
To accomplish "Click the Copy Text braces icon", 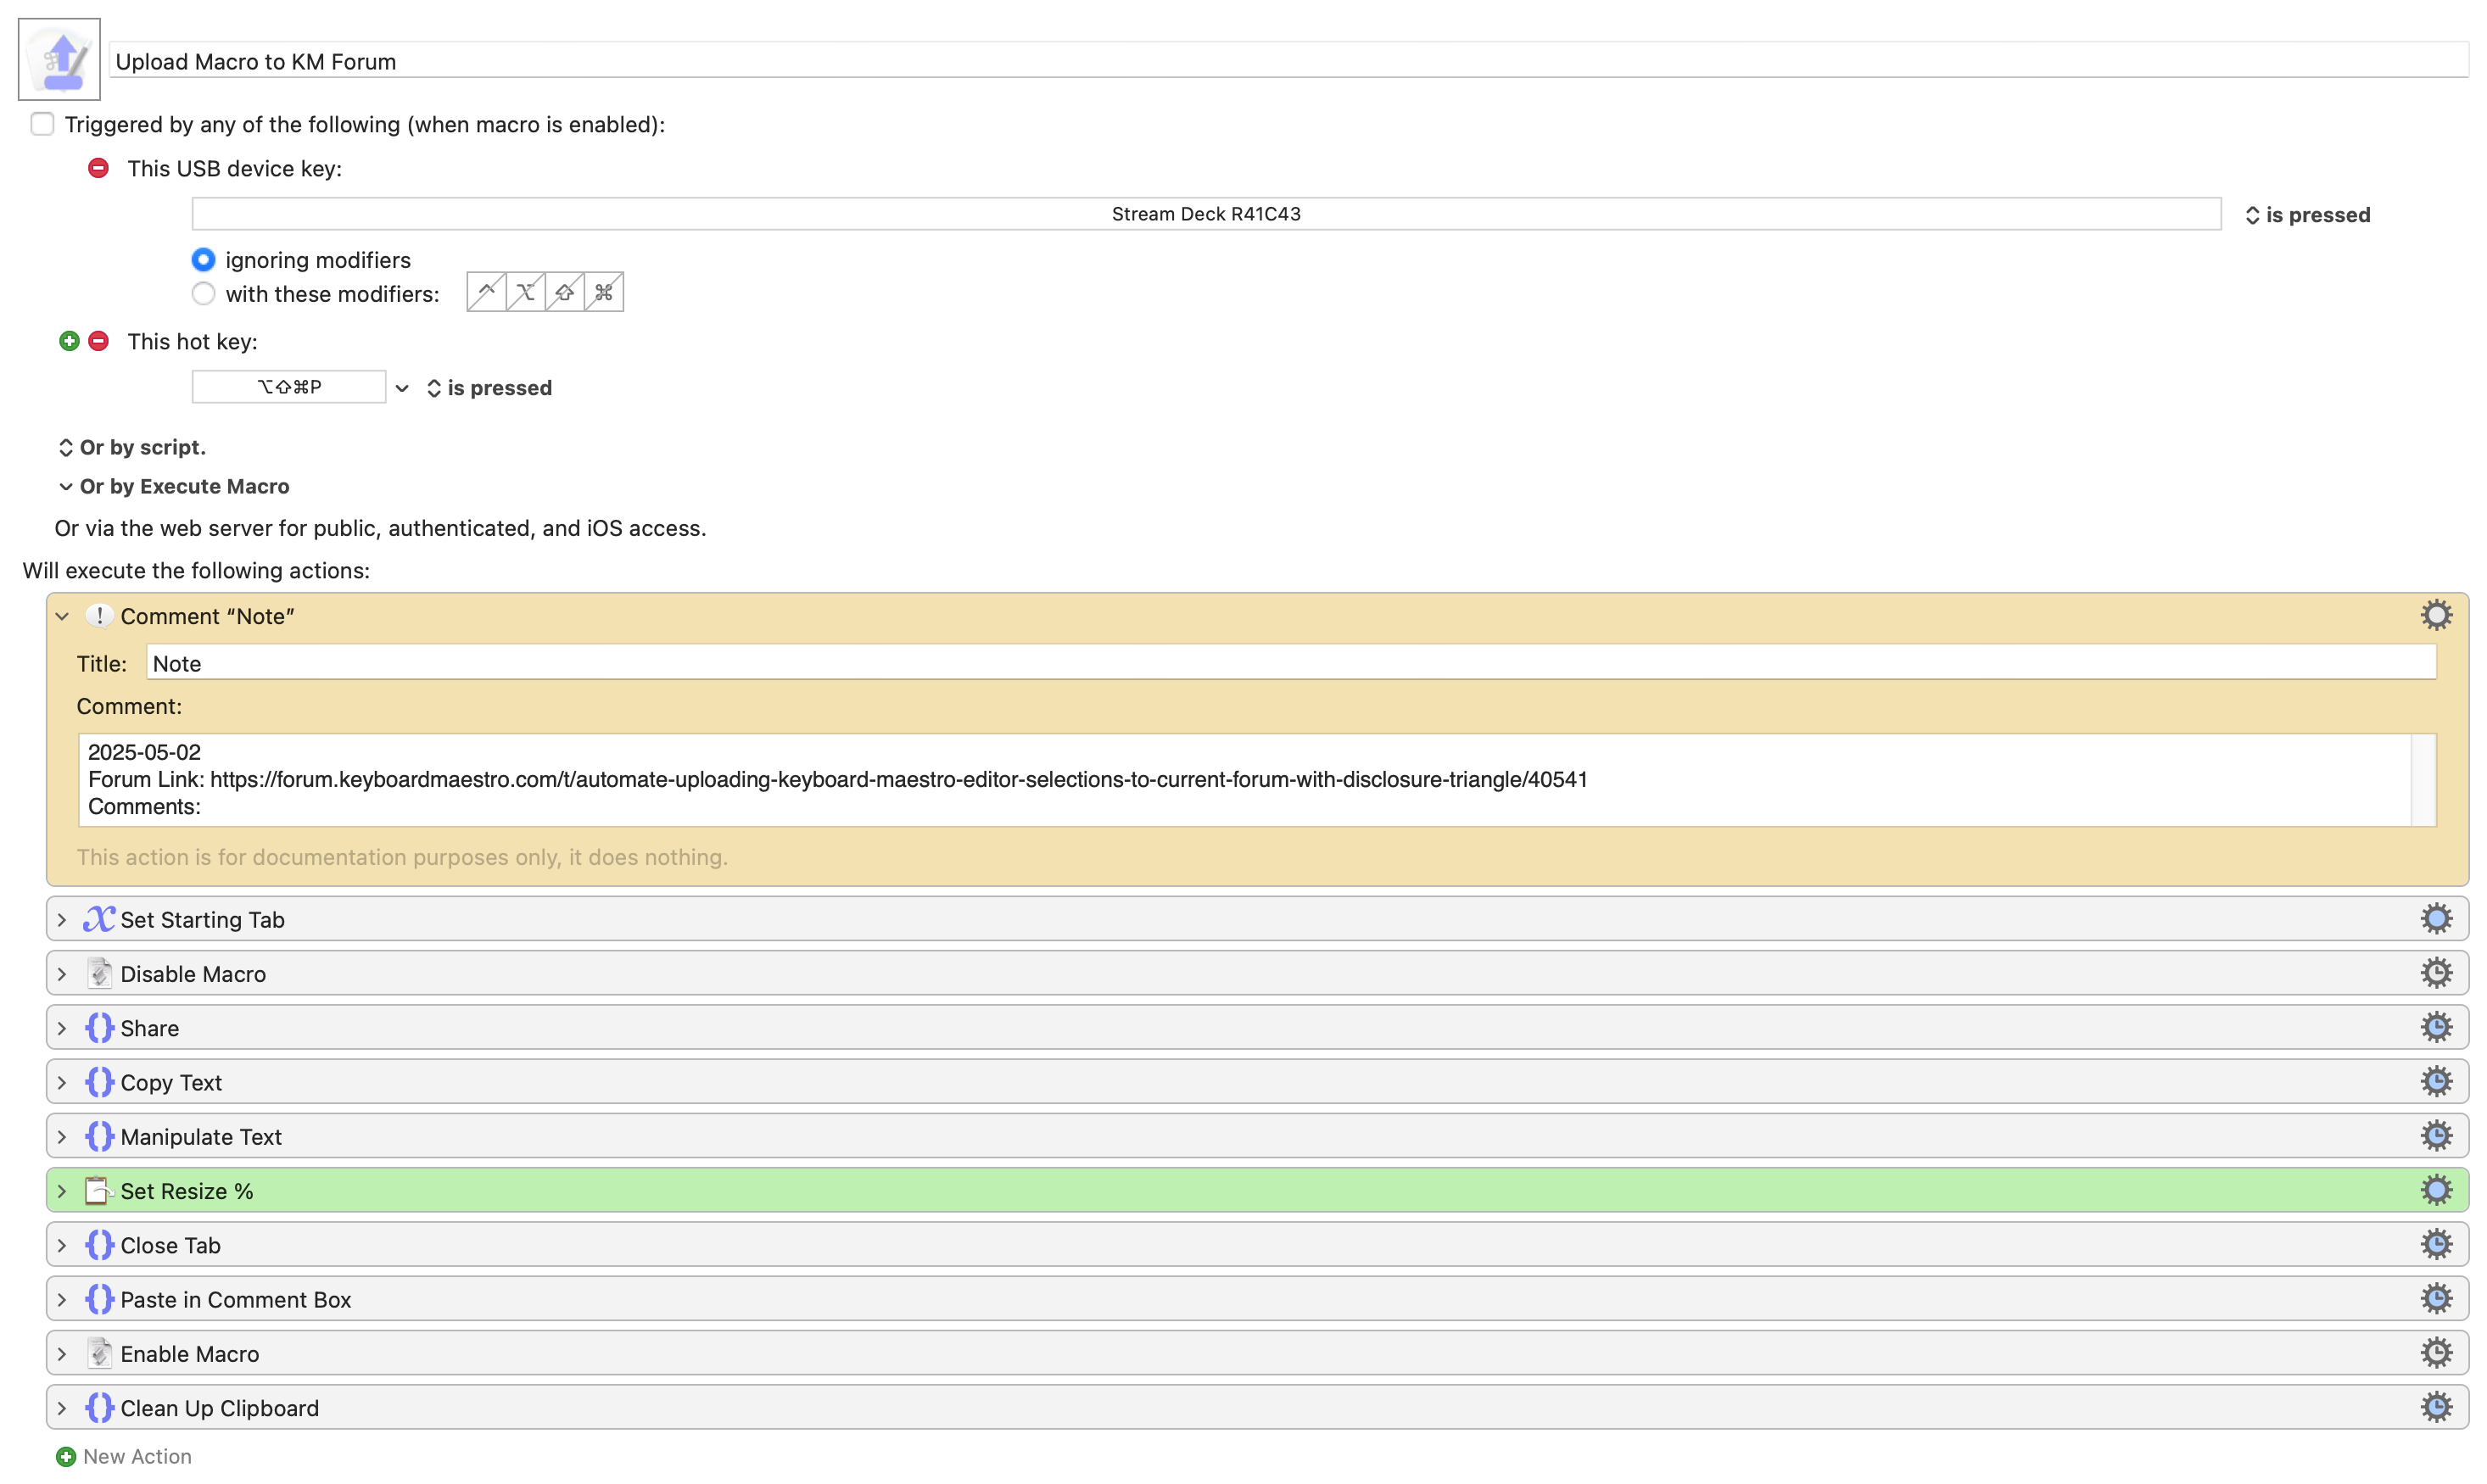I will pyautogui.click(x=99, y=1081).
